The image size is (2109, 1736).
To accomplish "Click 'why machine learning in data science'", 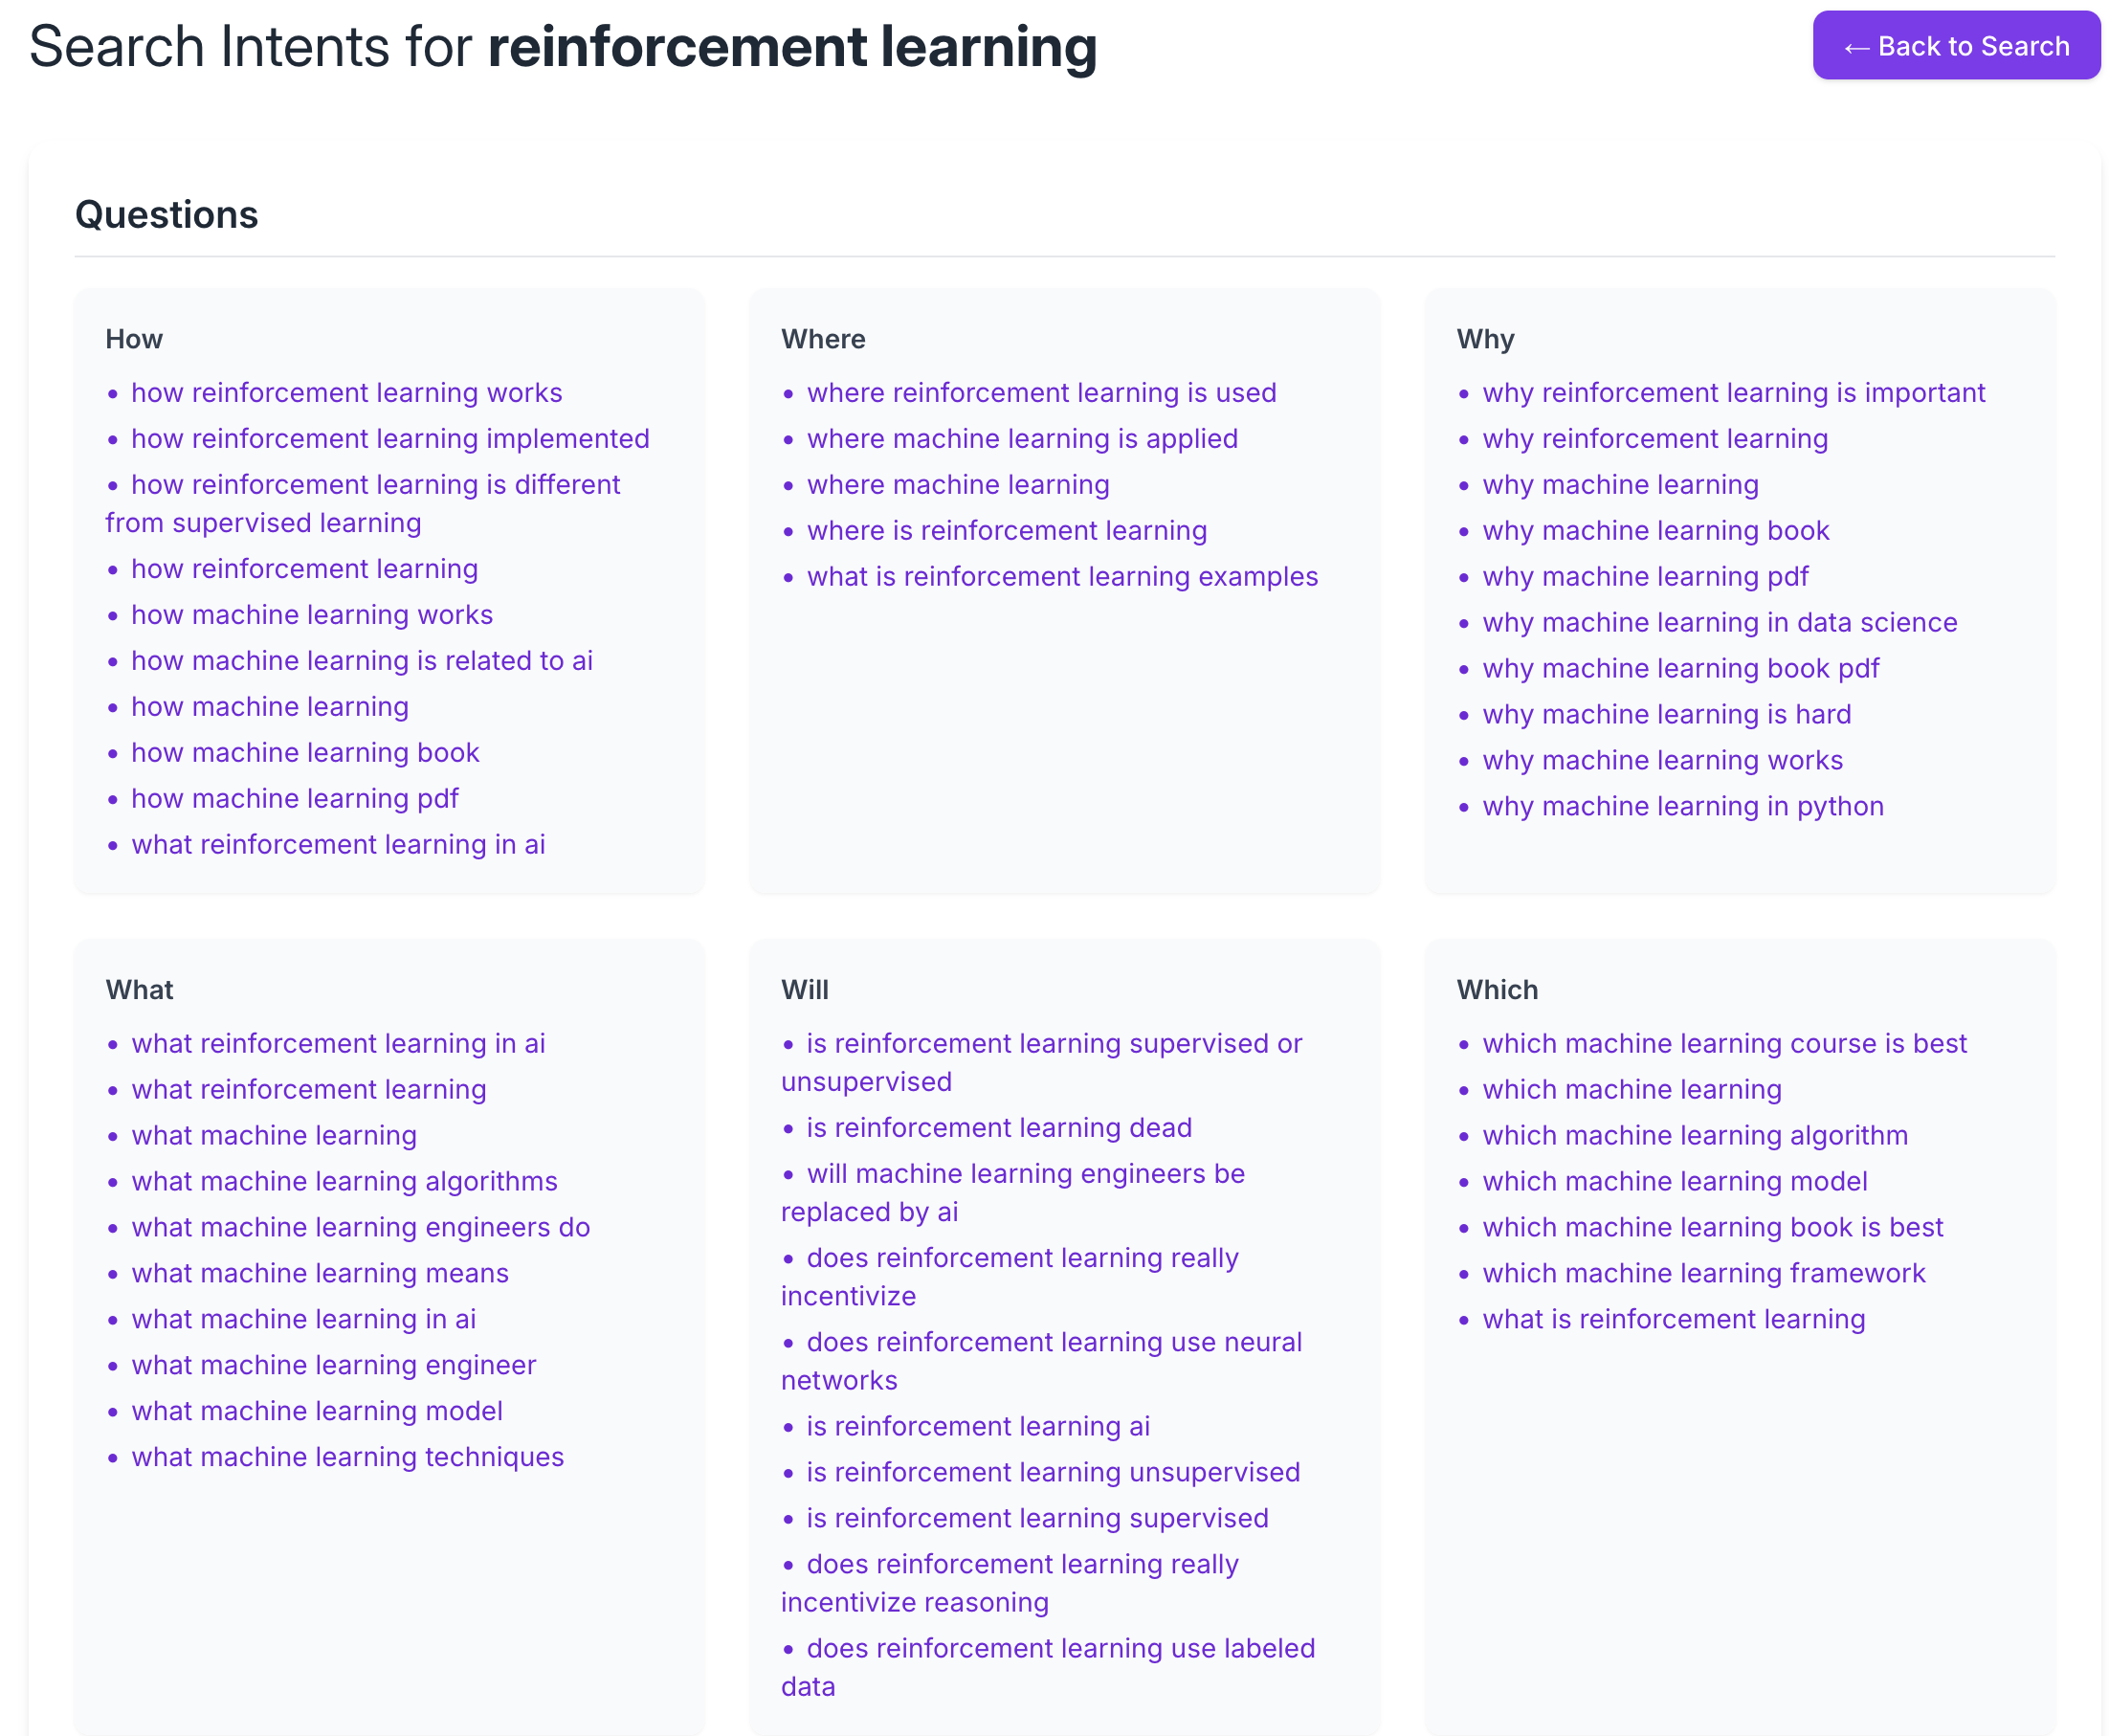I will click(1719, 623).
